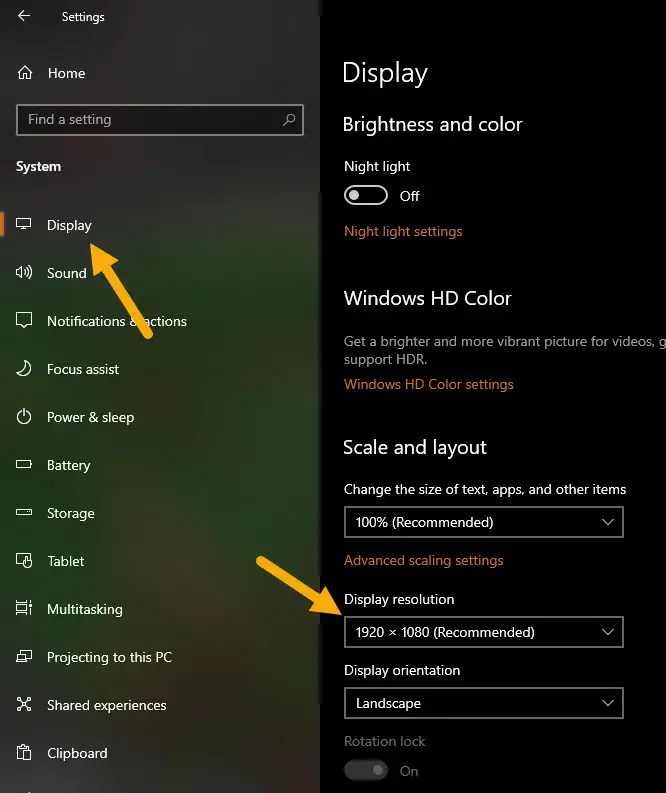Go to Shared experiences
The image size is (666, 793).
coord(107,705)
